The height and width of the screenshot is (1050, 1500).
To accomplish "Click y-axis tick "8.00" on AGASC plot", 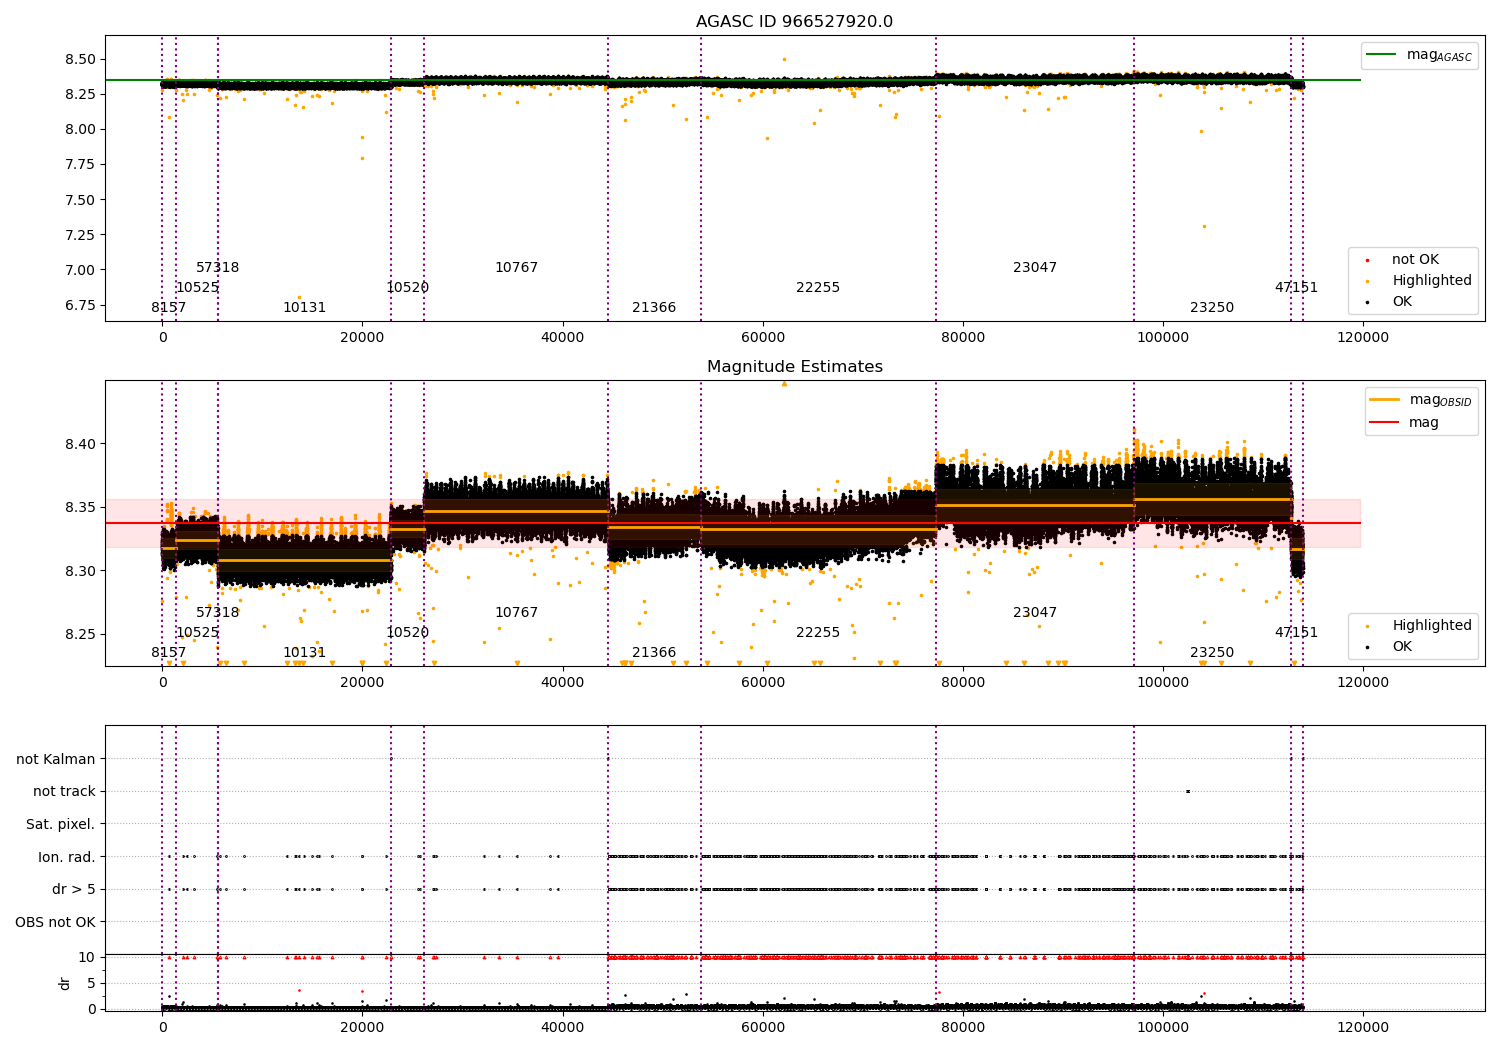I will point(81,129).
